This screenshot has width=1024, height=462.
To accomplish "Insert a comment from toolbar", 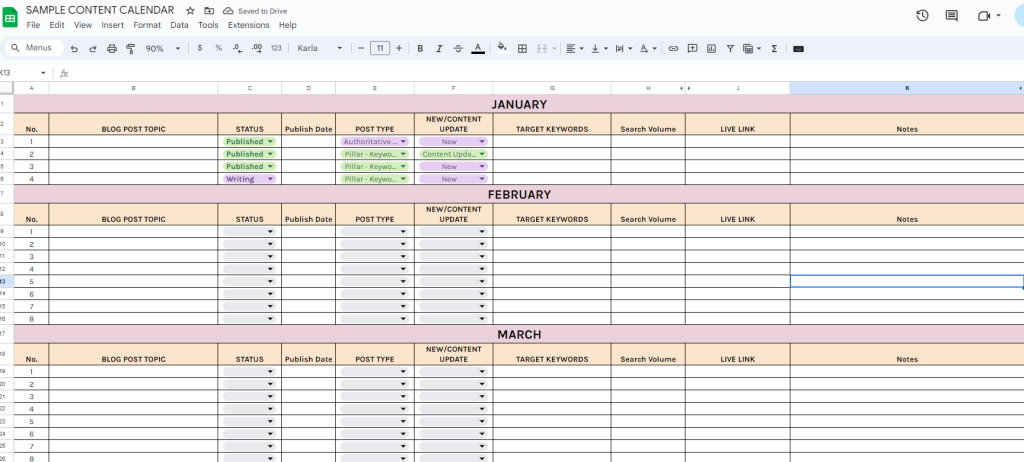I will 692,48.
